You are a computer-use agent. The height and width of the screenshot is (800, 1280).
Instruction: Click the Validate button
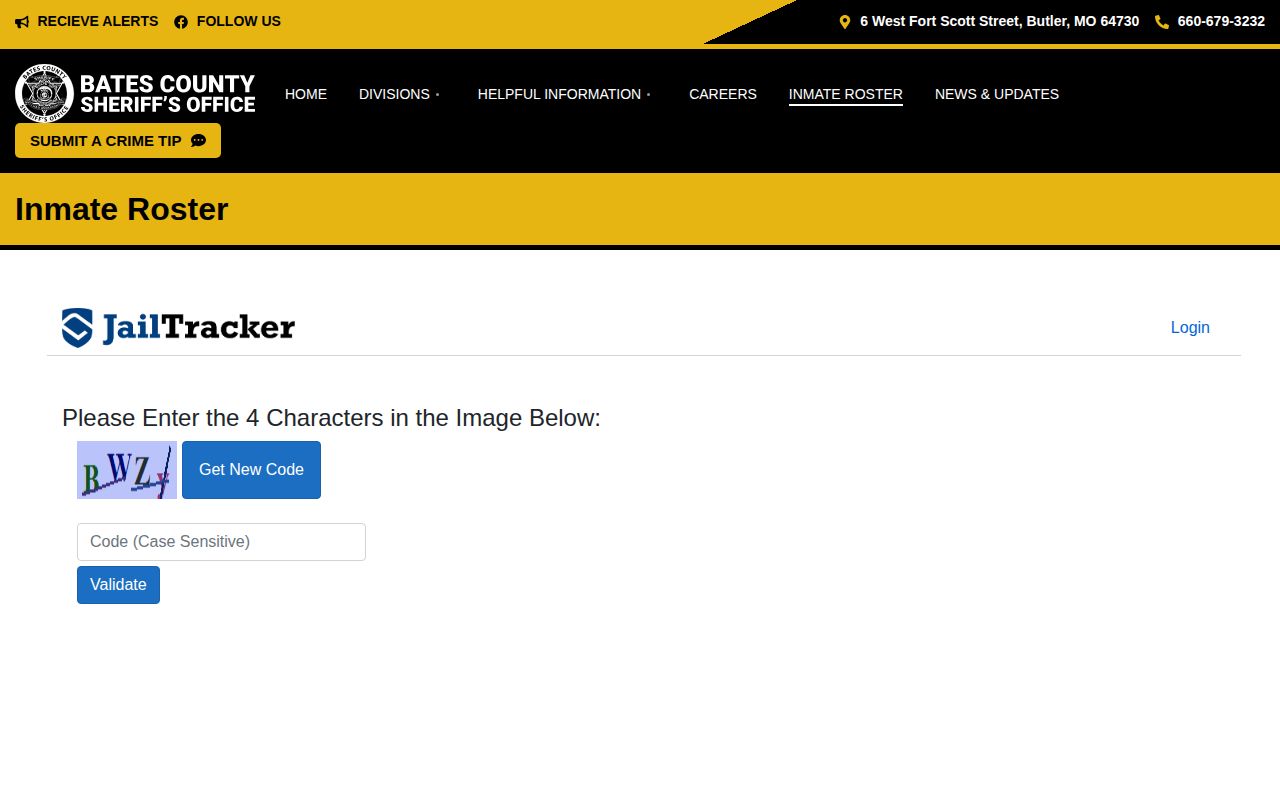118,585
